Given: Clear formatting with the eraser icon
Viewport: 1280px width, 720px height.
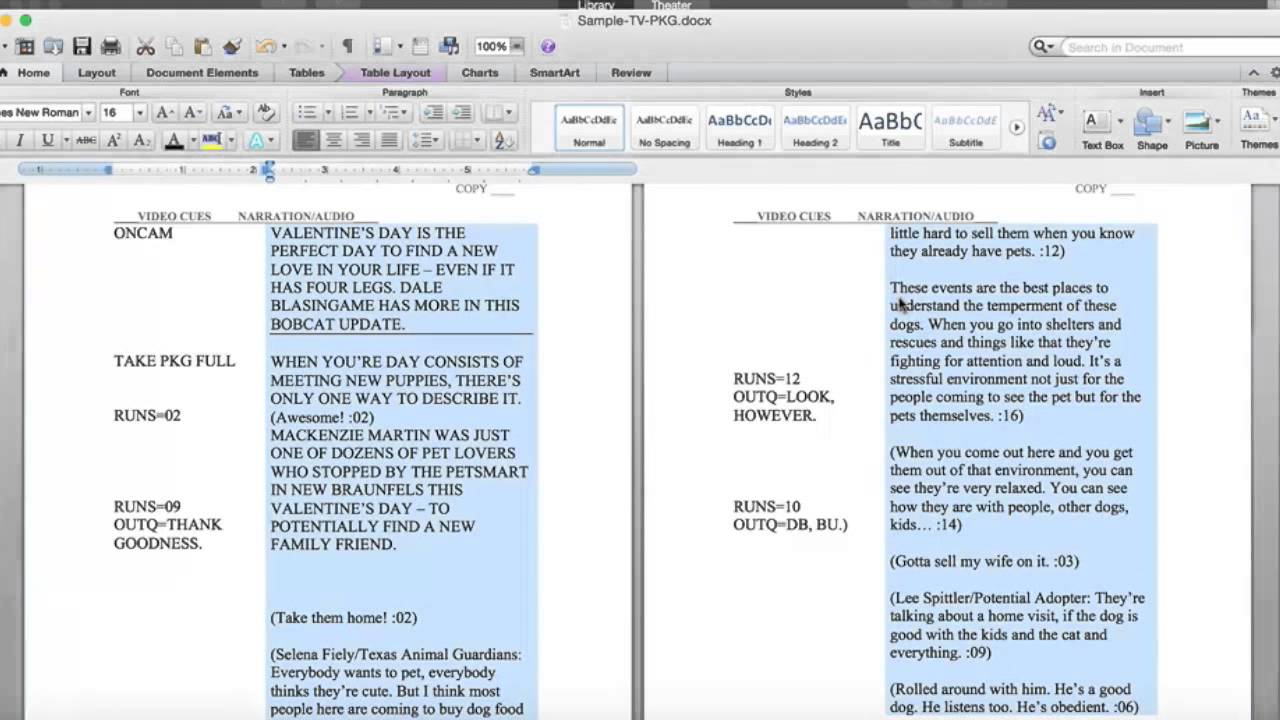Looking at the screenshot, I should coord(265,112).
